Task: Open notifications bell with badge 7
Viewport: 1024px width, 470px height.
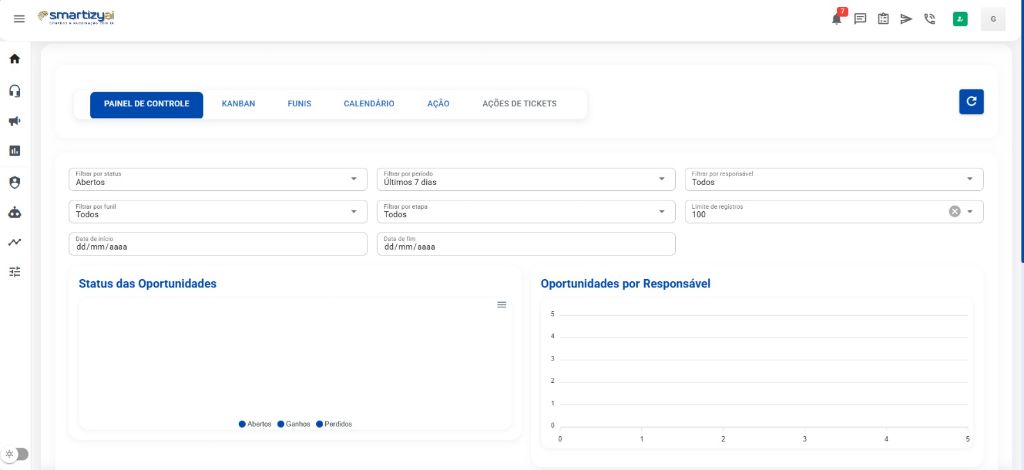Action: tap(838, 18)
